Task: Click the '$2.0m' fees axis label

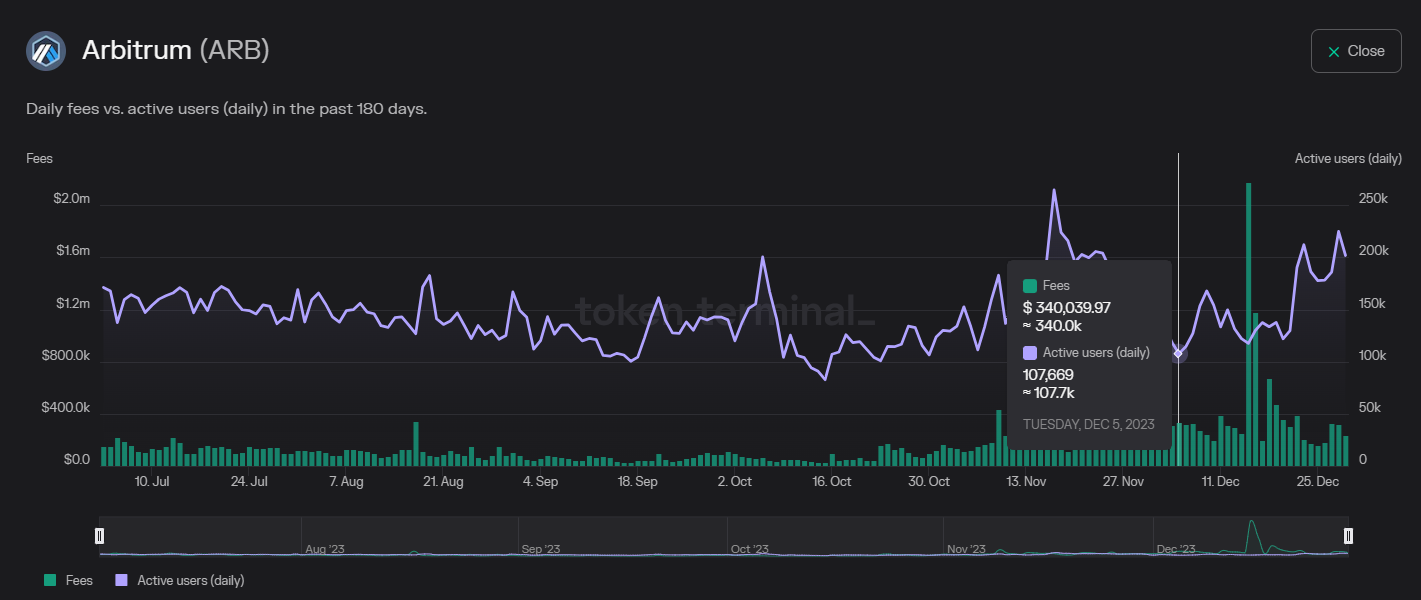Action: (72, 199)
